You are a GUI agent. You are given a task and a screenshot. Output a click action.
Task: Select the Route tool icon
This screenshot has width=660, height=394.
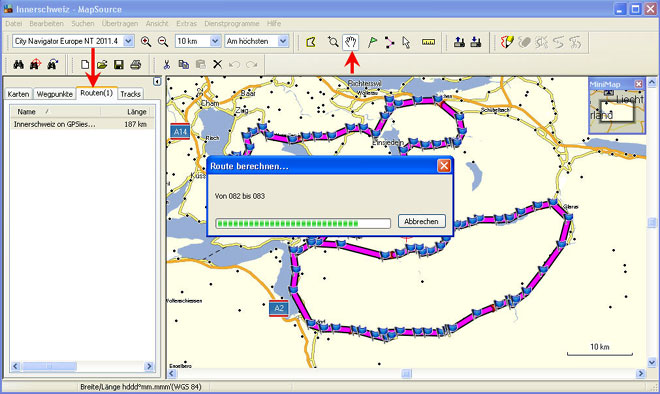coord(389,42)
